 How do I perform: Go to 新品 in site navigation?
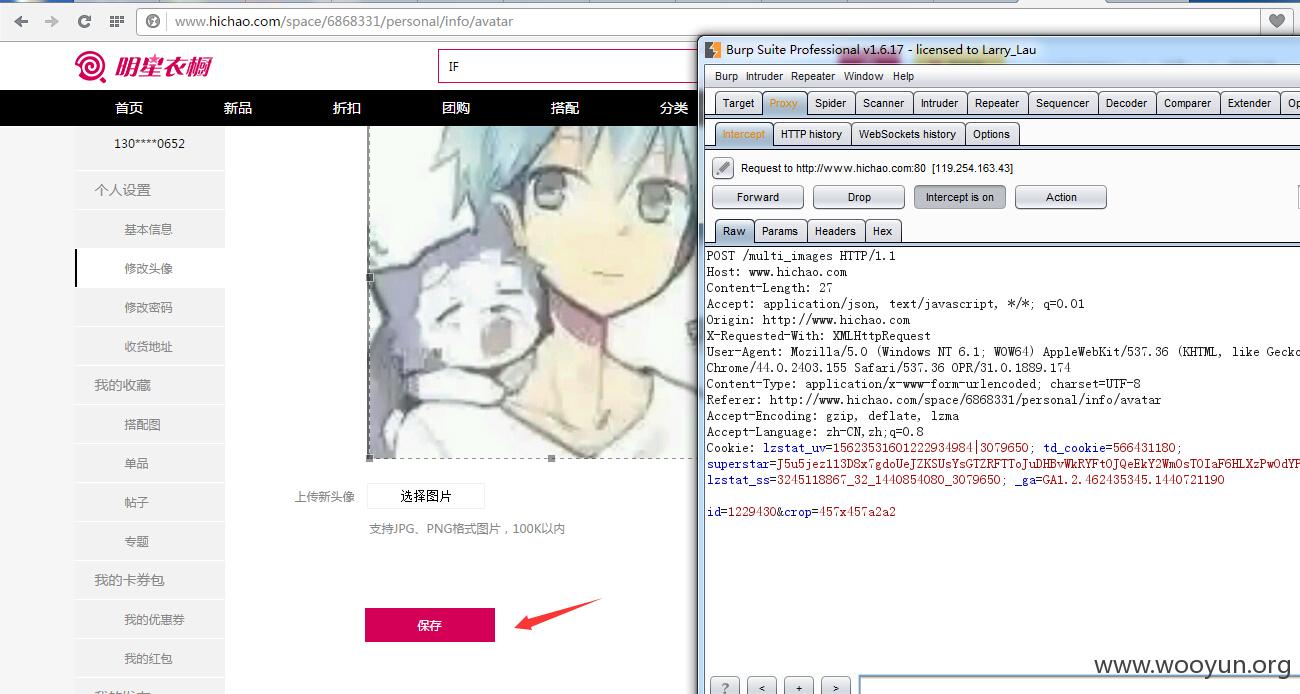point(238,108)
